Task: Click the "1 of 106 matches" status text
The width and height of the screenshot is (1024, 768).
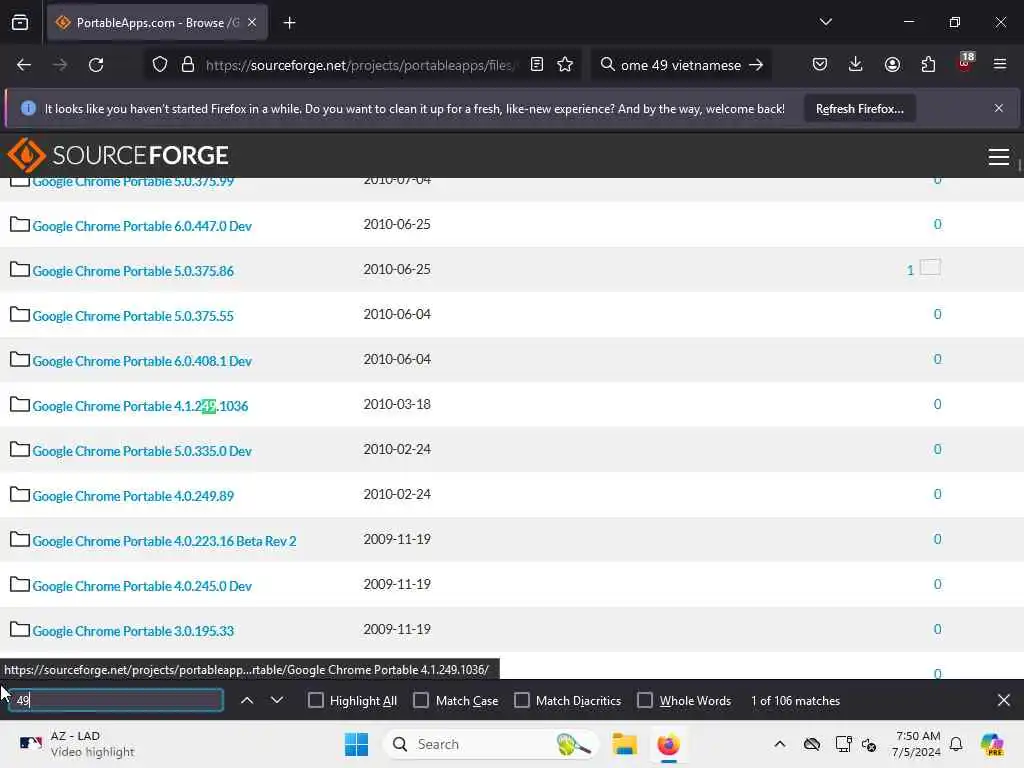Action: [795, 701]
